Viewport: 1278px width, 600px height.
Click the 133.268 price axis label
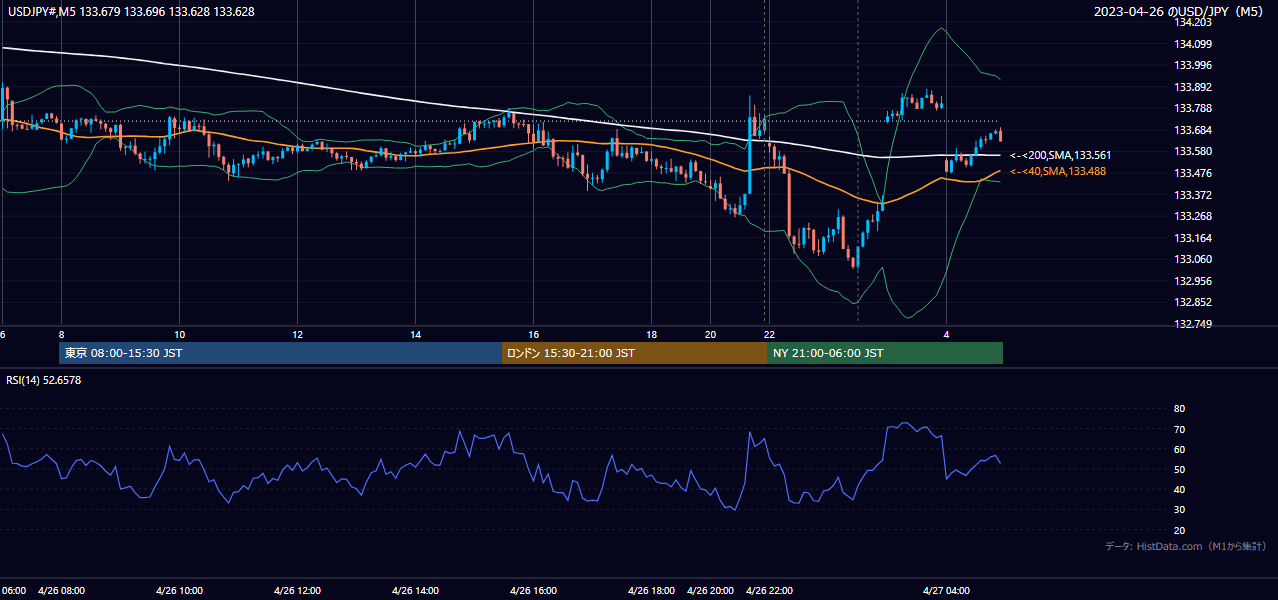click(1193, 216)
